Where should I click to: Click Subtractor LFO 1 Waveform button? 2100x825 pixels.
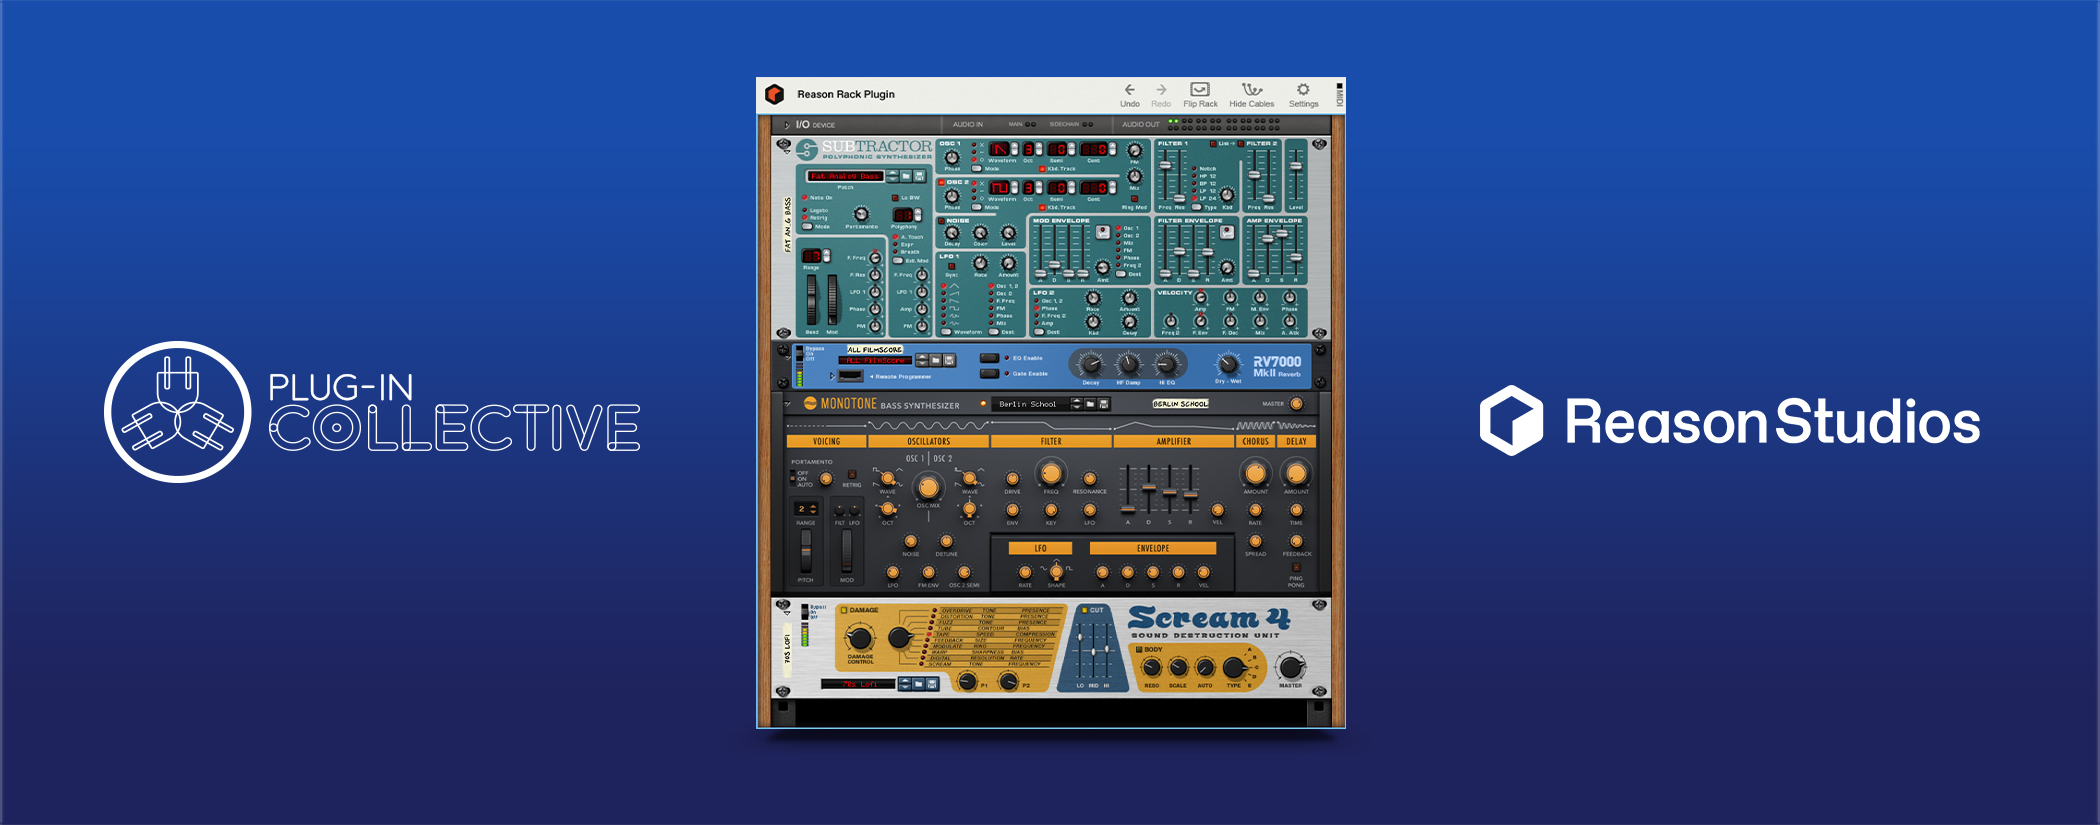pyautogui.click(x=944, y=332)
